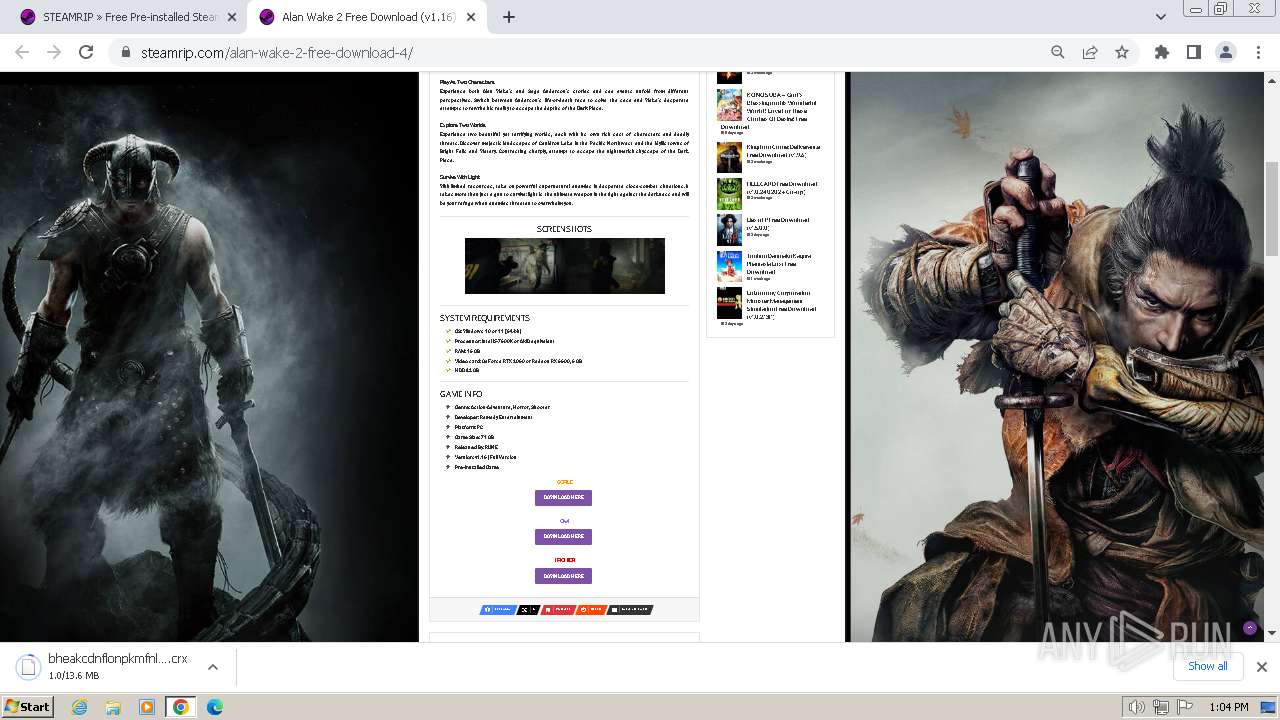
Task: Click the browser forward arrow
Action: 54,52
